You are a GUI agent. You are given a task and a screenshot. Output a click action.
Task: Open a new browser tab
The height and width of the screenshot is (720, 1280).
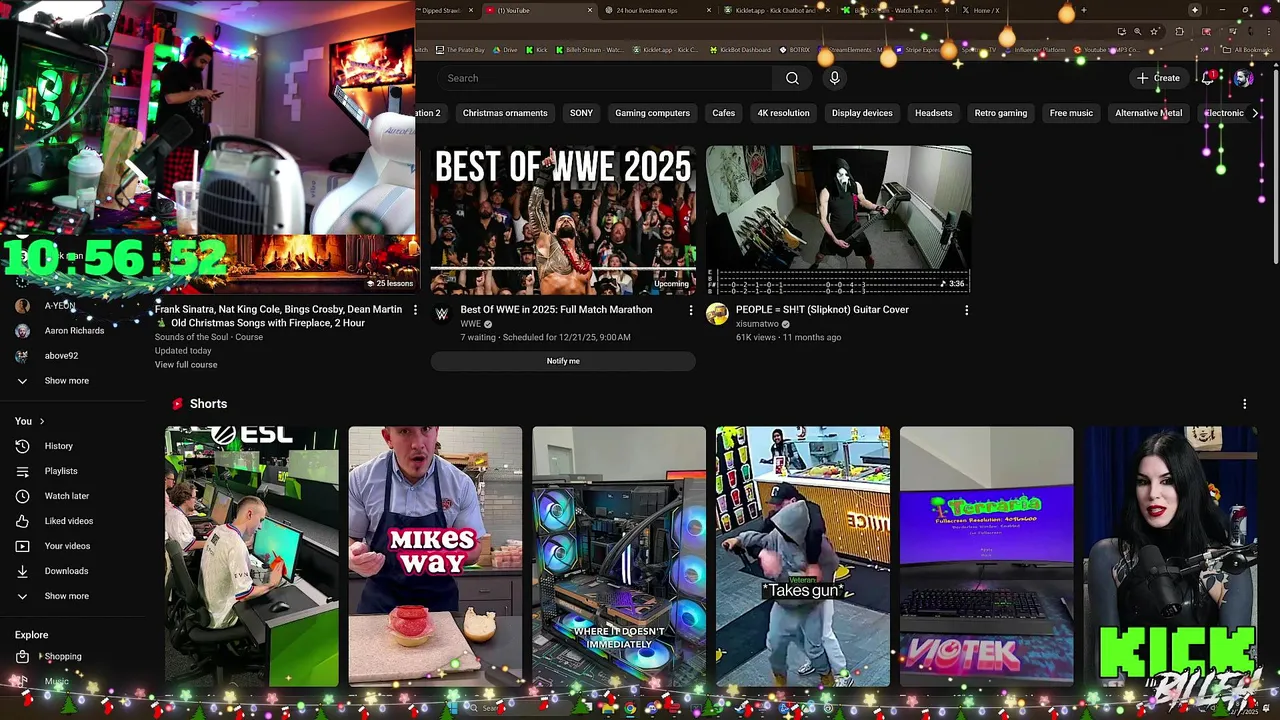pyautogui.click(x=1083, y=10)
